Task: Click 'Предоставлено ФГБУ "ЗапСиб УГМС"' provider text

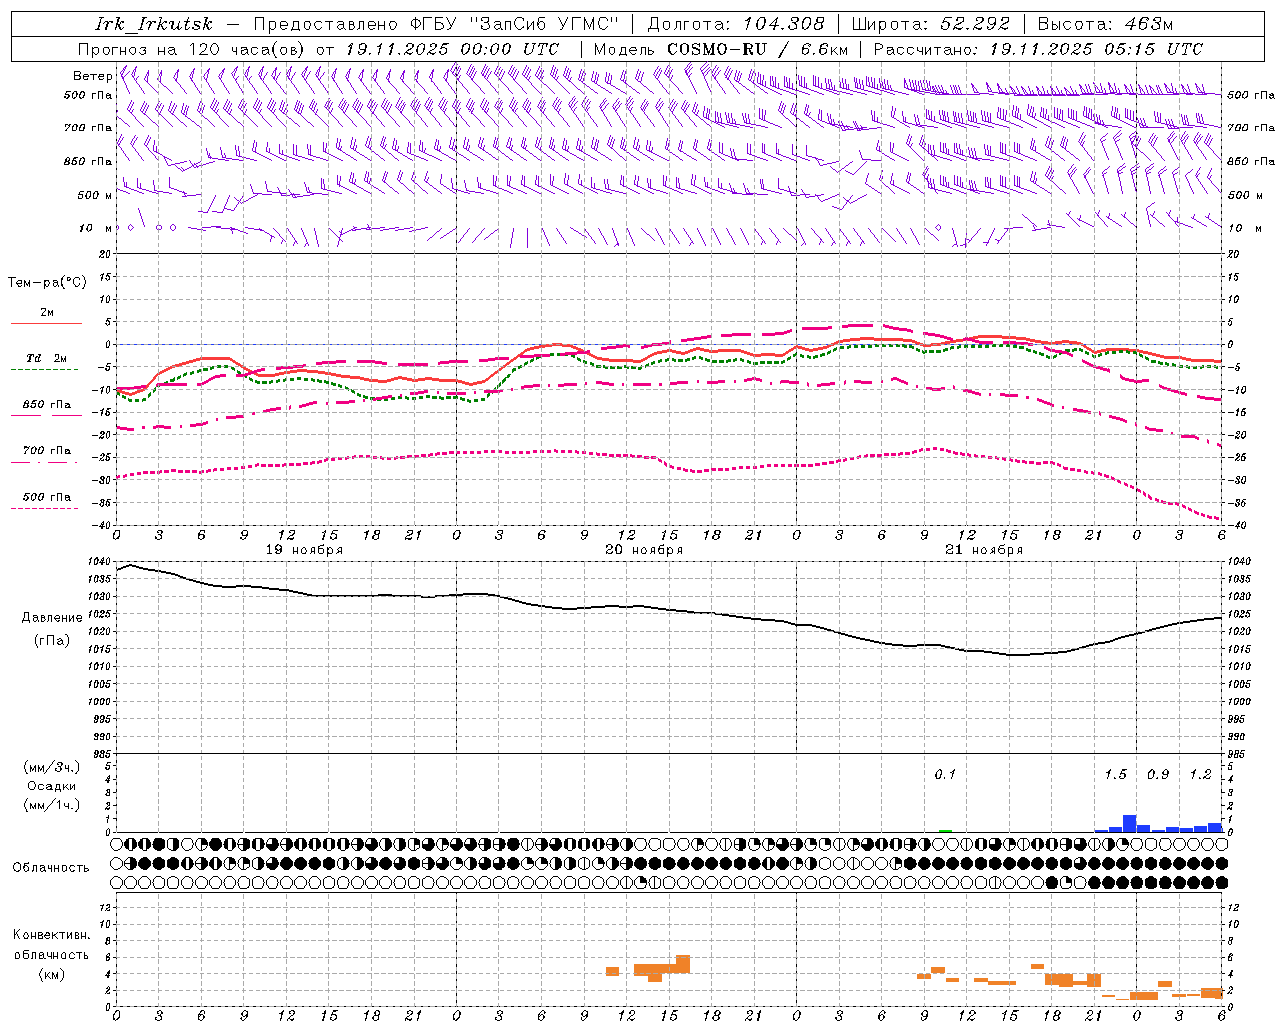Action: [x=437, y=24]
